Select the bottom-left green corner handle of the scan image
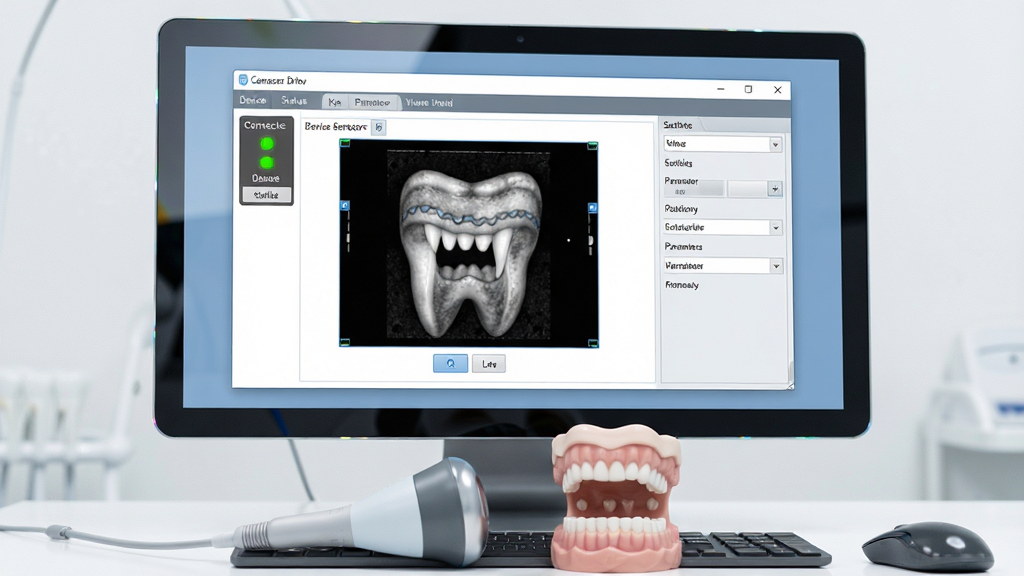This screenshot has width=1024, height=576. pos(345,342)
